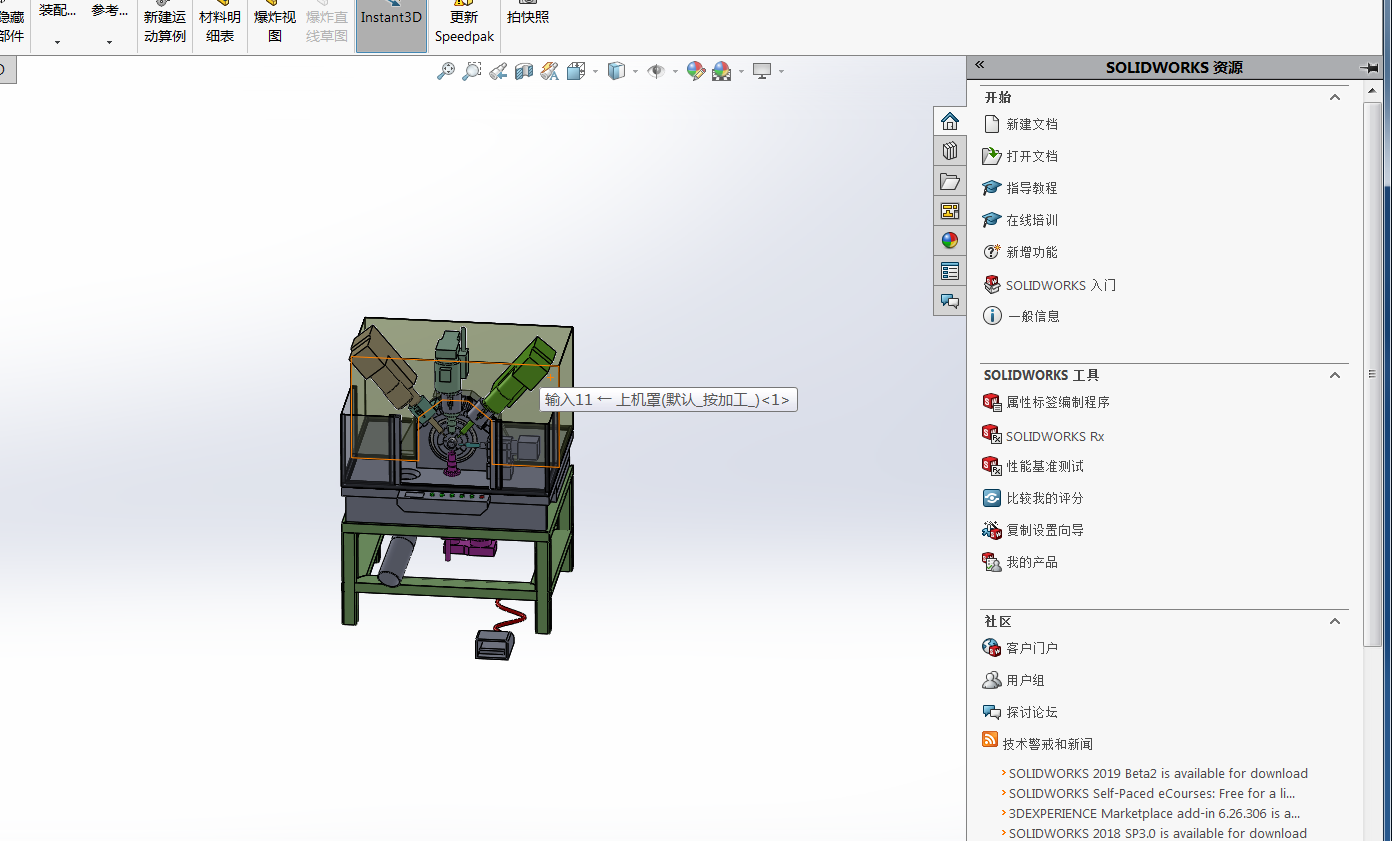The width and height of the screenshot is (1392, 841).
Task: Activate the Zoom to Area tool
Action: pyautogui.click(x=472, y=71)
